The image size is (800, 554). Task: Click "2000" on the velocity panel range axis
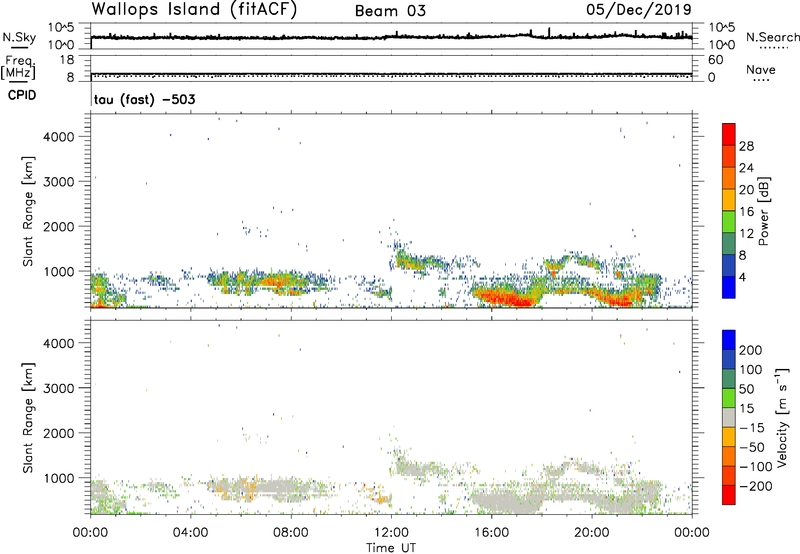(59, 433)
